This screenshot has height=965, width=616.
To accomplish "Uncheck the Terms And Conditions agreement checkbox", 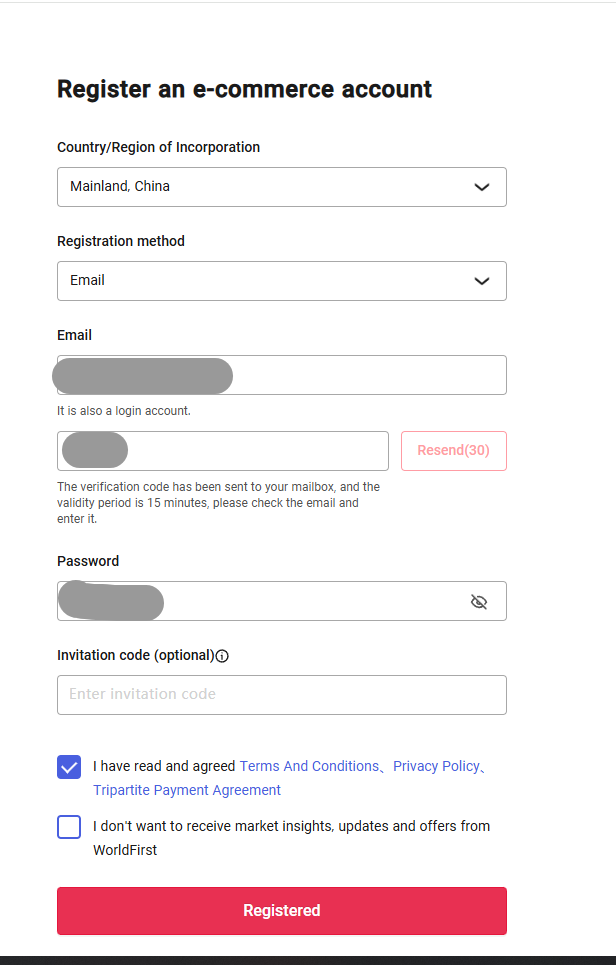I will (x=68, y=766).
